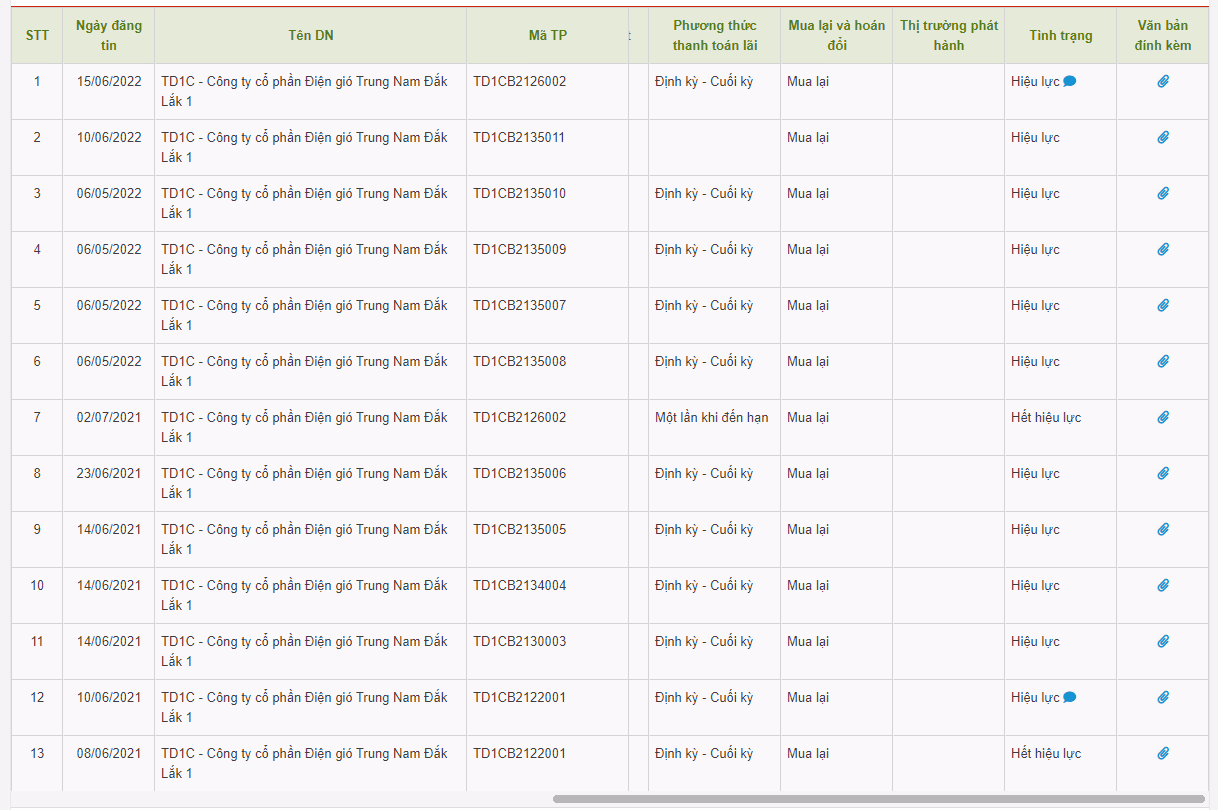Open the comment bubble in row 12
The image size is (1218, 810).
[1070, 698]
